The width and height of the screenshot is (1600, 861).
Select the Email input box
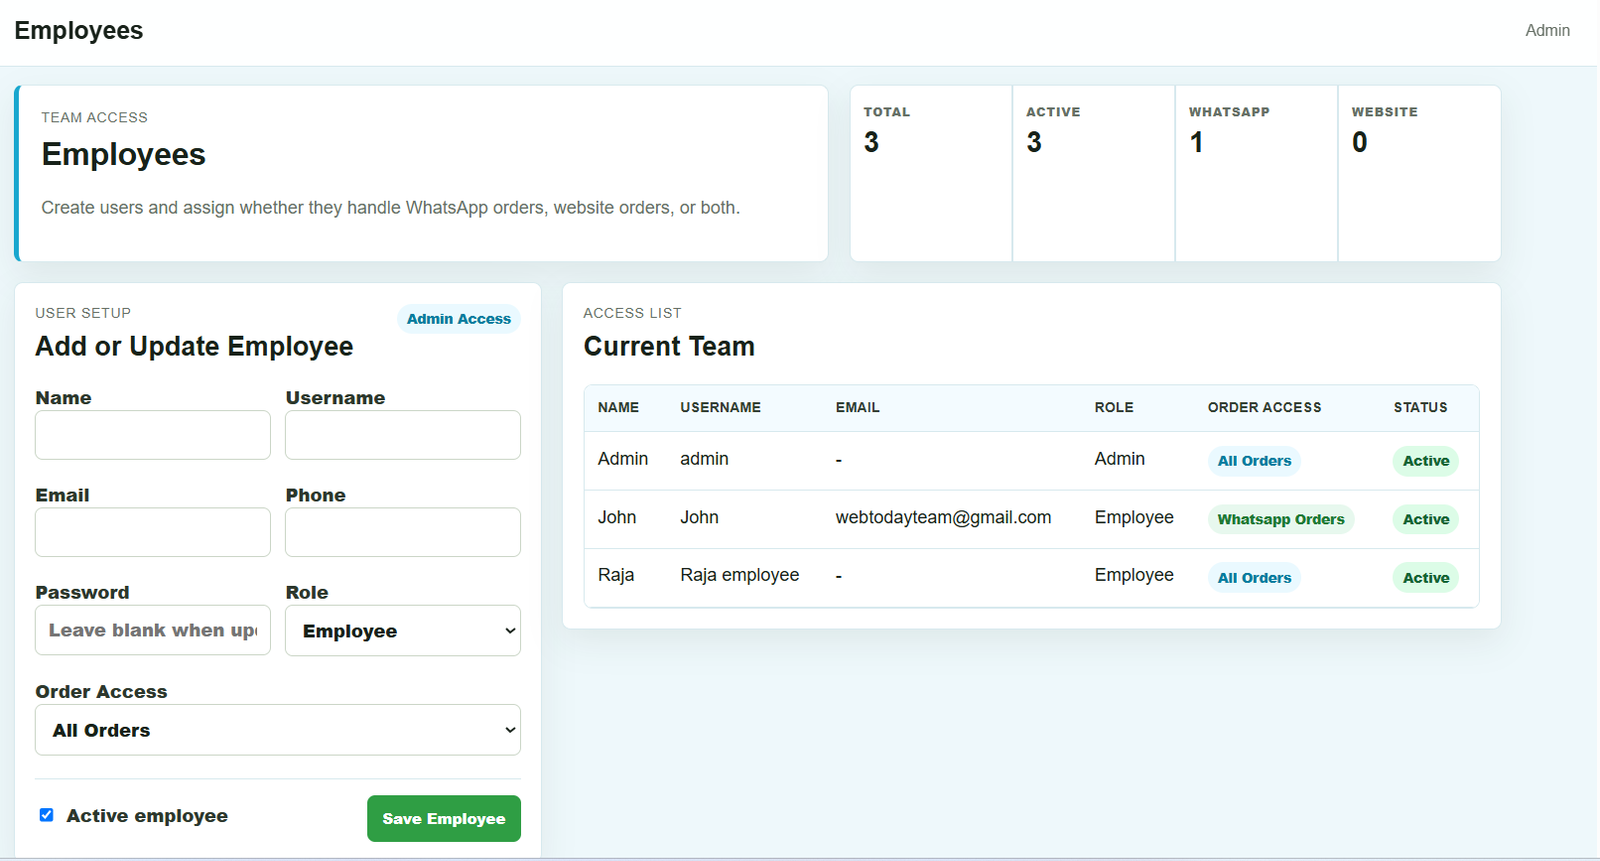tap(153, 532)
